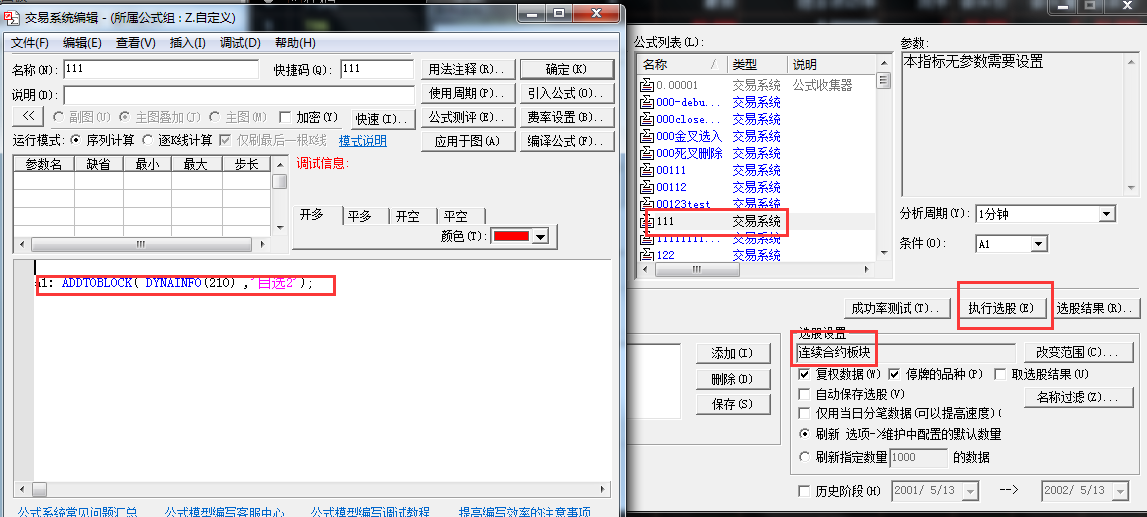The image size is (1147, 517).
Task: Click the 名称过滤(Z)... button
Action: tap(1078, 398)
